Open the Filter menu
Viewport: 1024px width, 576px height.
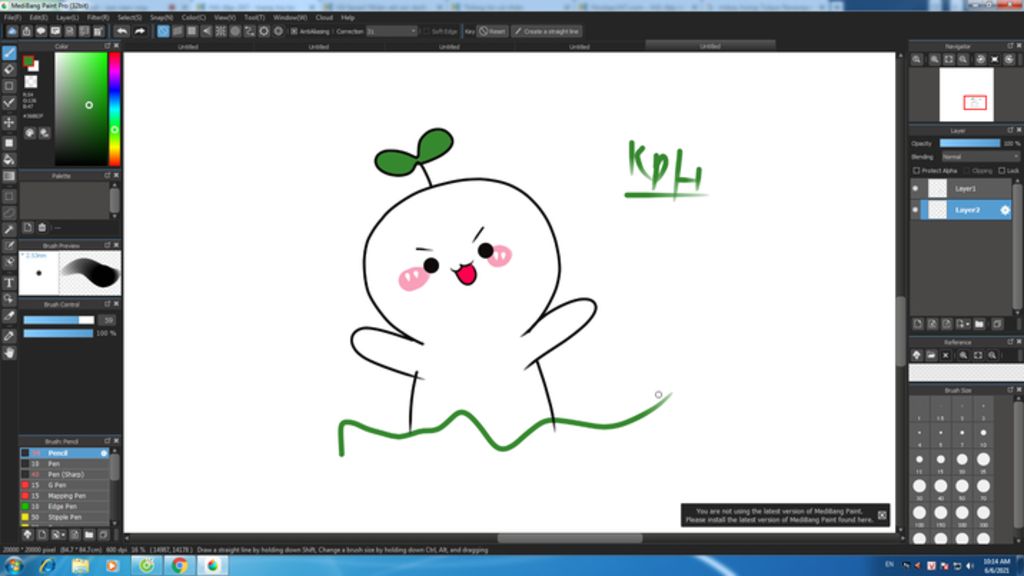pyautogui.click(x=98, y=18)
